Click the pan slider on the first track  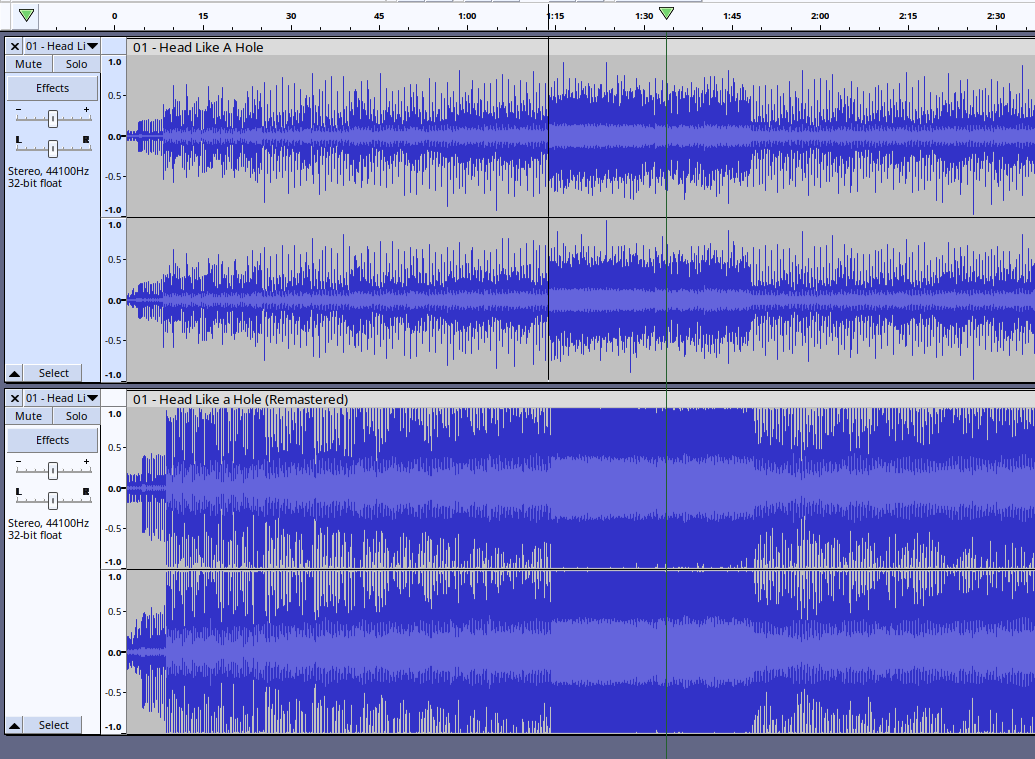[x=53, y=148]
